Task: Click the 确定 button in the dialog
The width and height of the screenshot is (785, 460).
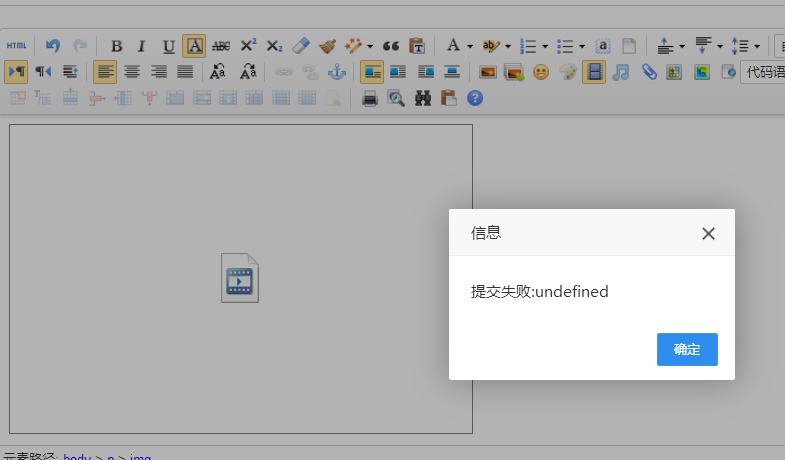Action: (687, 349)
